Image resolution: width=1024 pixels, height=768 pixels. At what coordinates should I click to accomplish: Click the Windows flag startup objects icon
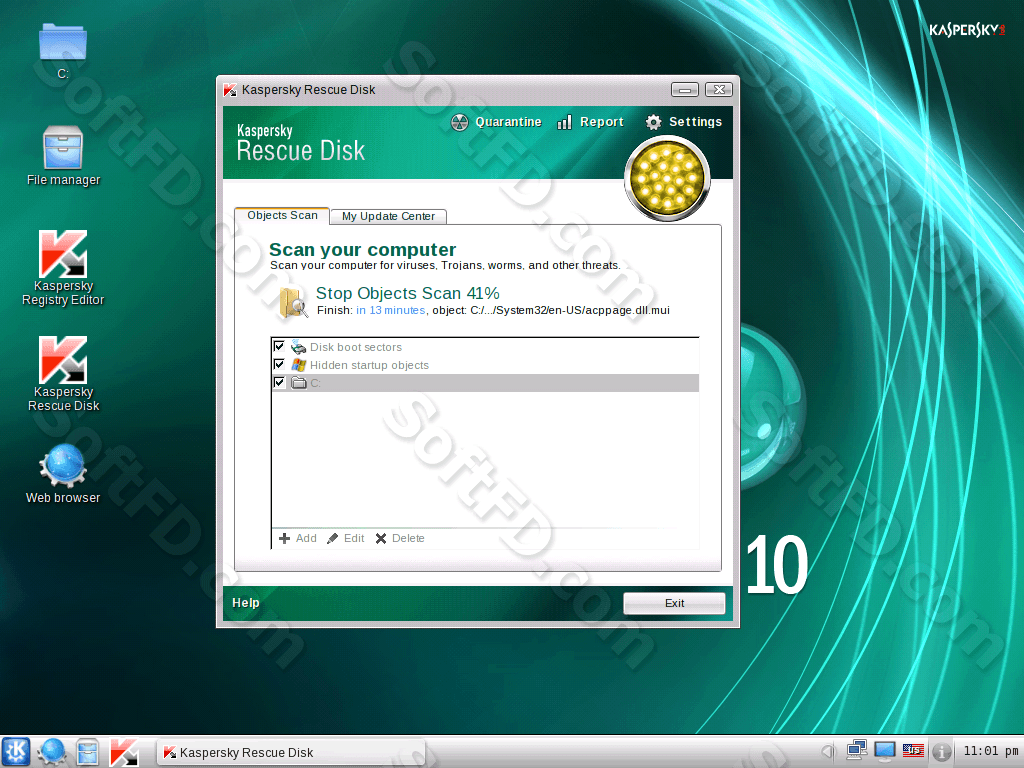point(298,365)
